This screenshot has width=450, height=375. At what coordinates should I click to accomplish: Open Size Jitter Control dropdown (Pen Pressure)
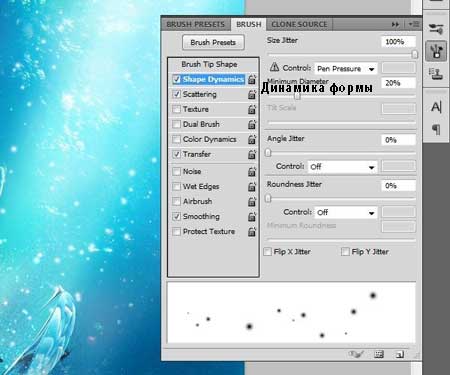pos(346,69)
